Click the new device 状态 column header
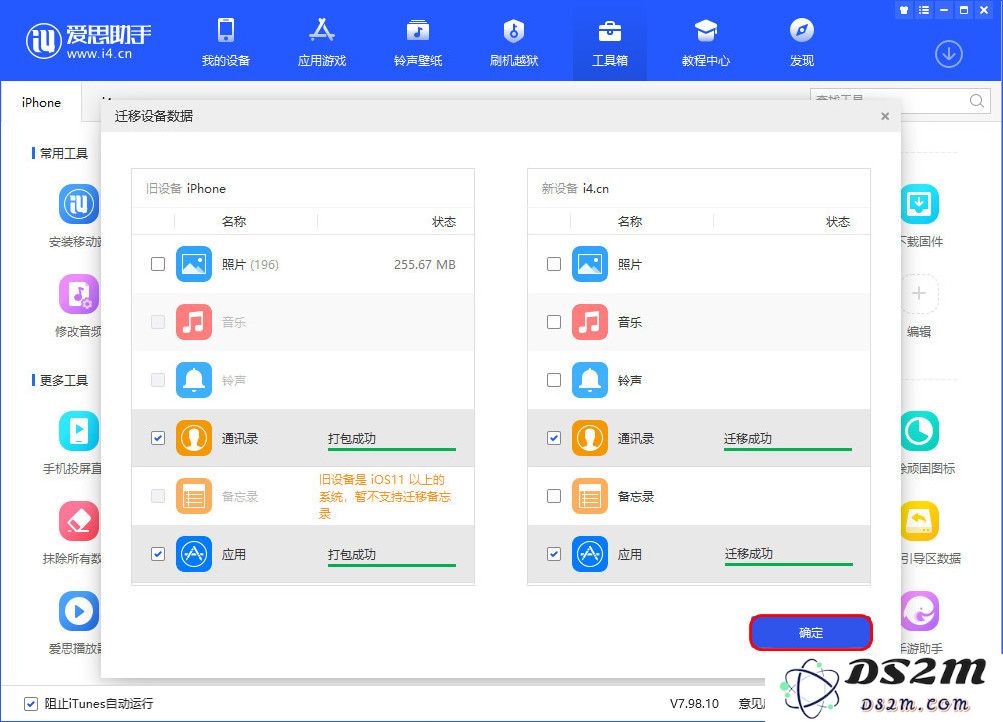The width and height of the screenshot is (1003, 722). pos(838,221)
